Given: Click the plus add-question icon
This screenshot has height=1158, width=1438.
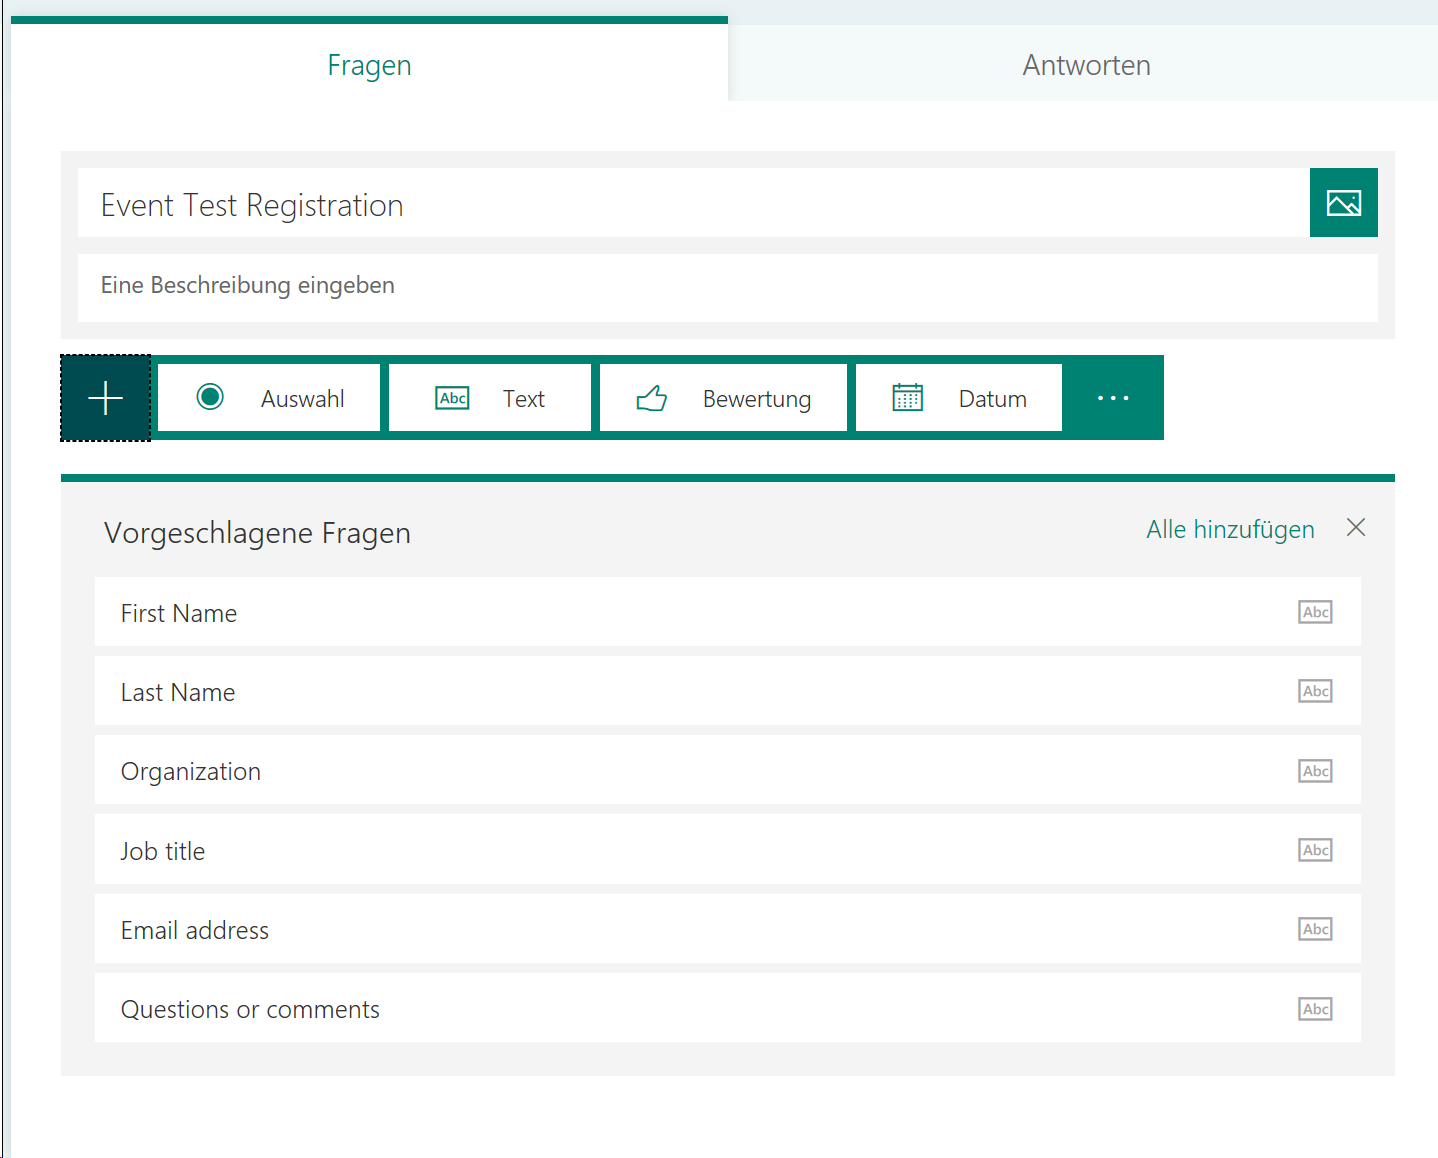Looking at the screenshot, I should tap(105, 398).
